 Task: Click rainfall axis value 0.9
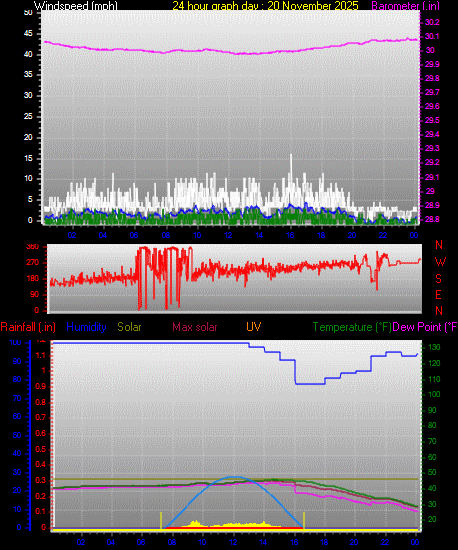click(41, 387)
